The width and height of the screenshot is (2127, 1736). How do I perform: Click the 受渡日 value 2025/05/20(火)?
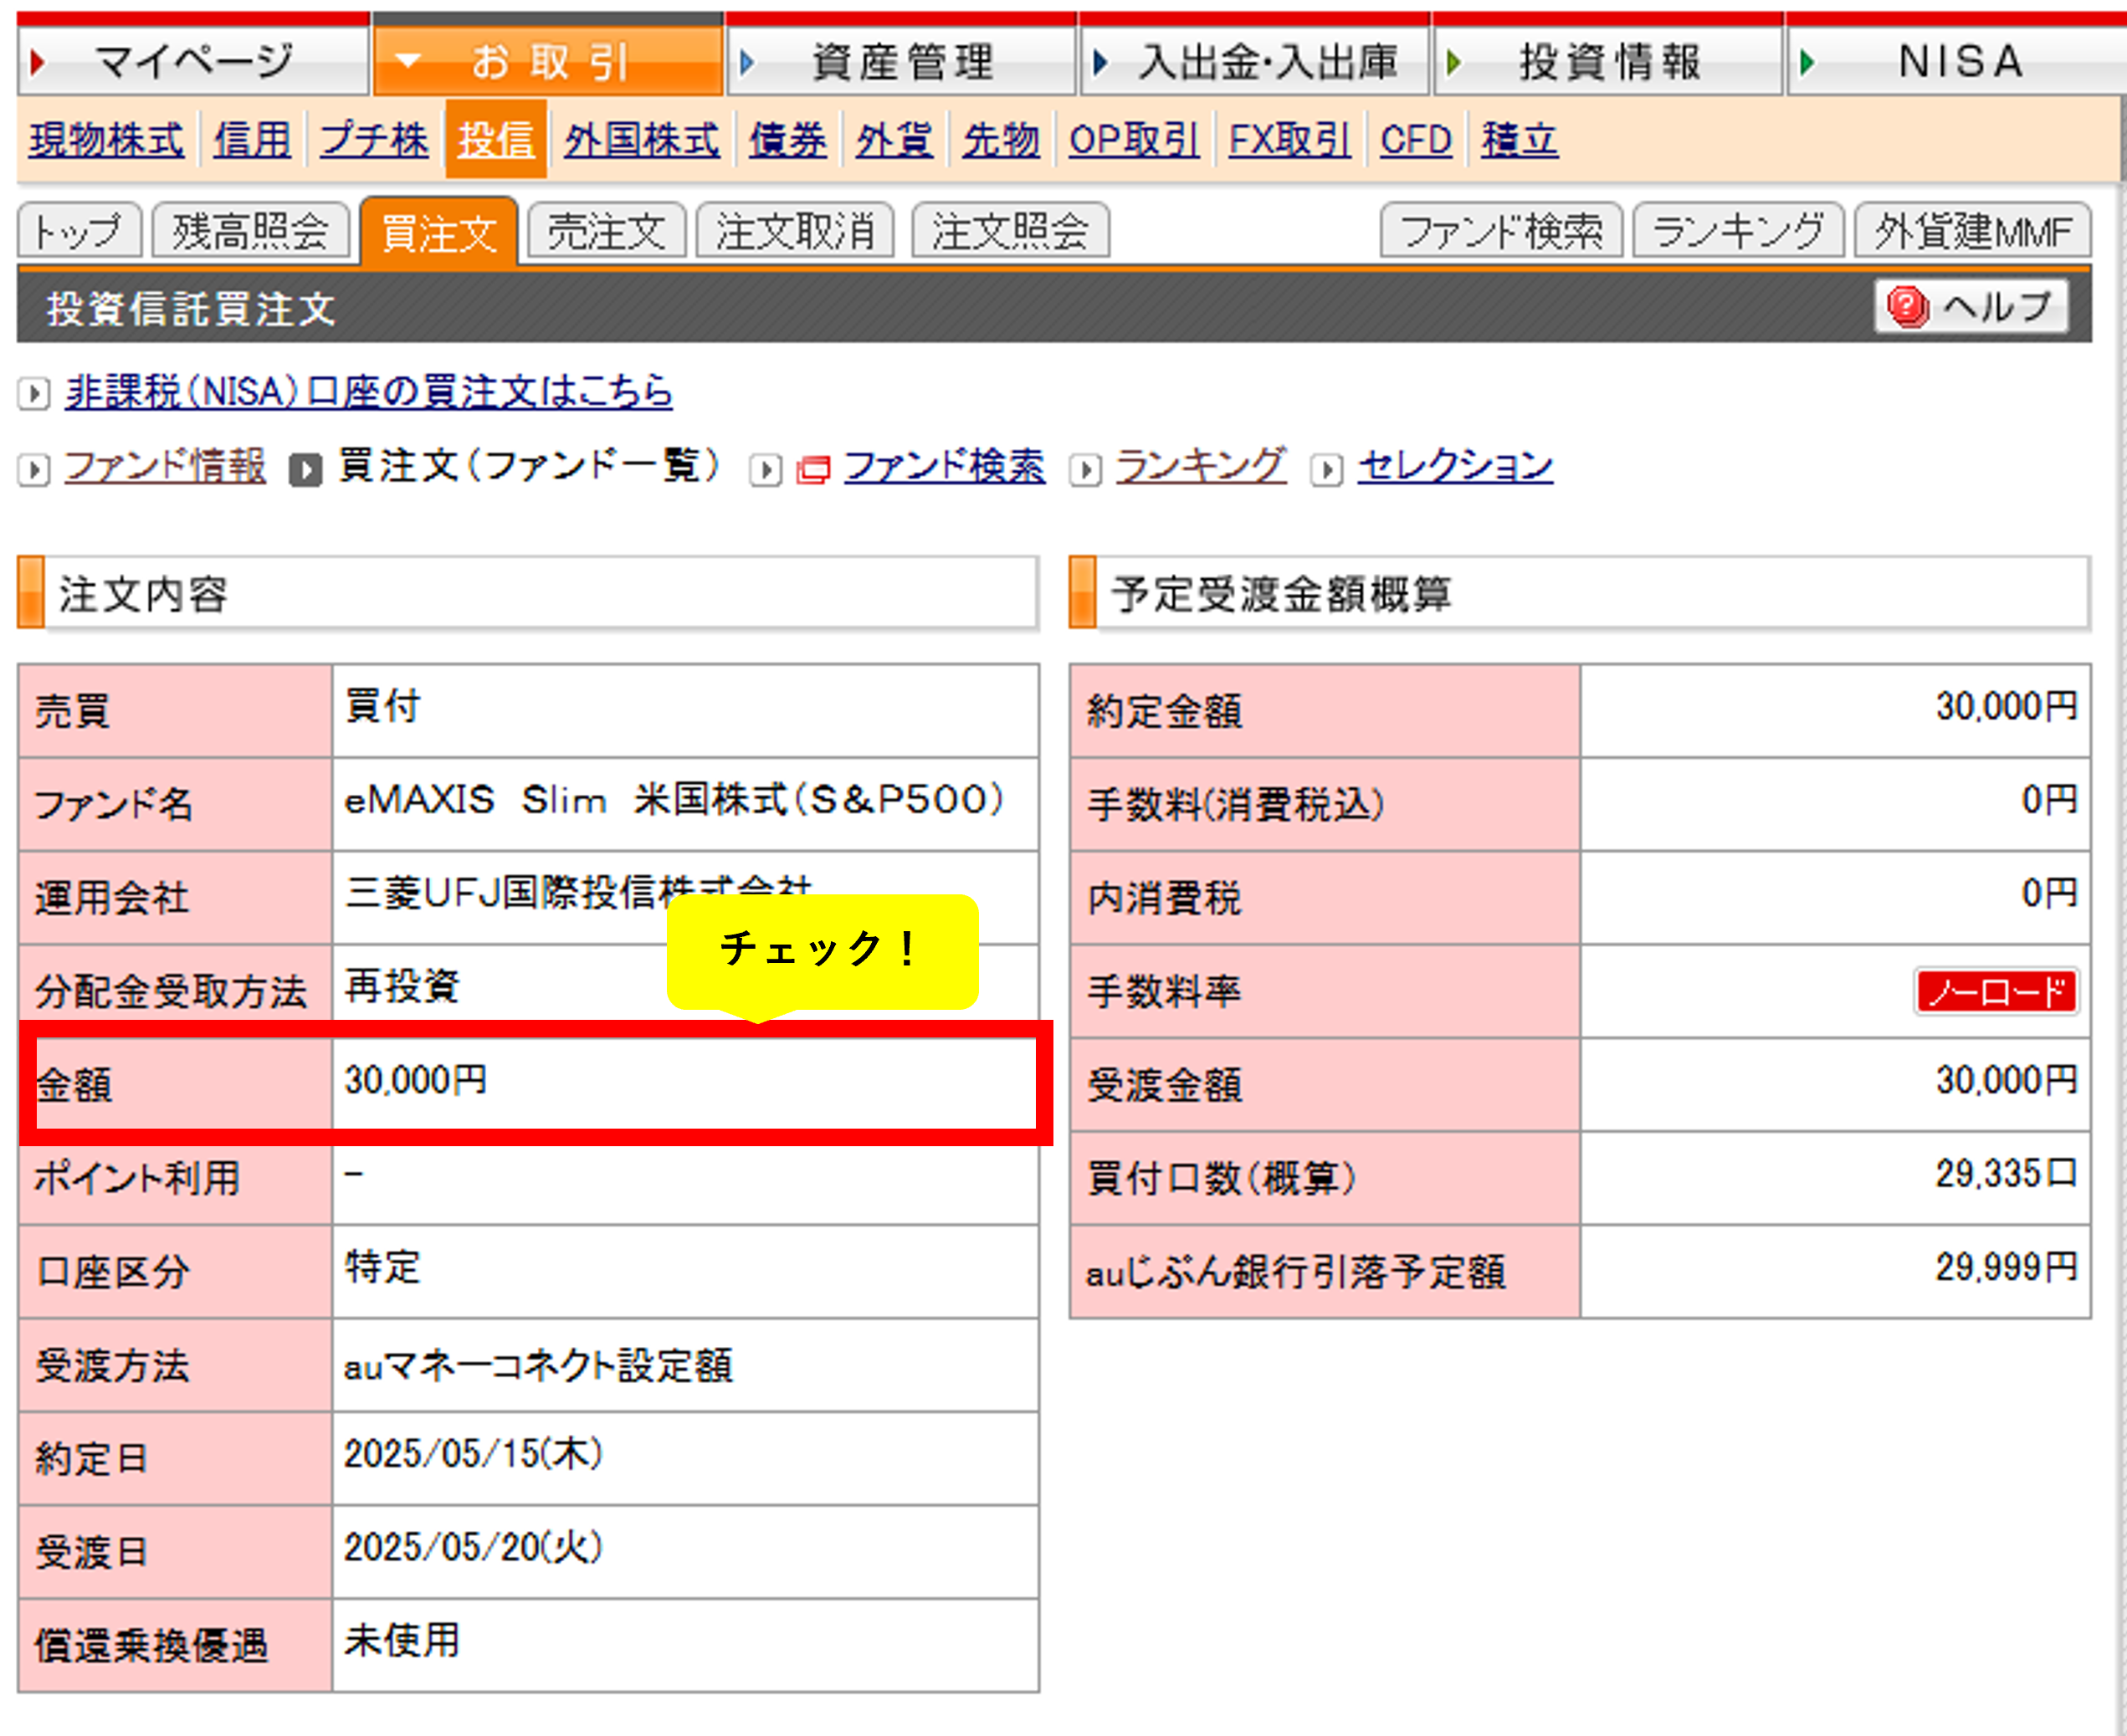click(474, 1548)
